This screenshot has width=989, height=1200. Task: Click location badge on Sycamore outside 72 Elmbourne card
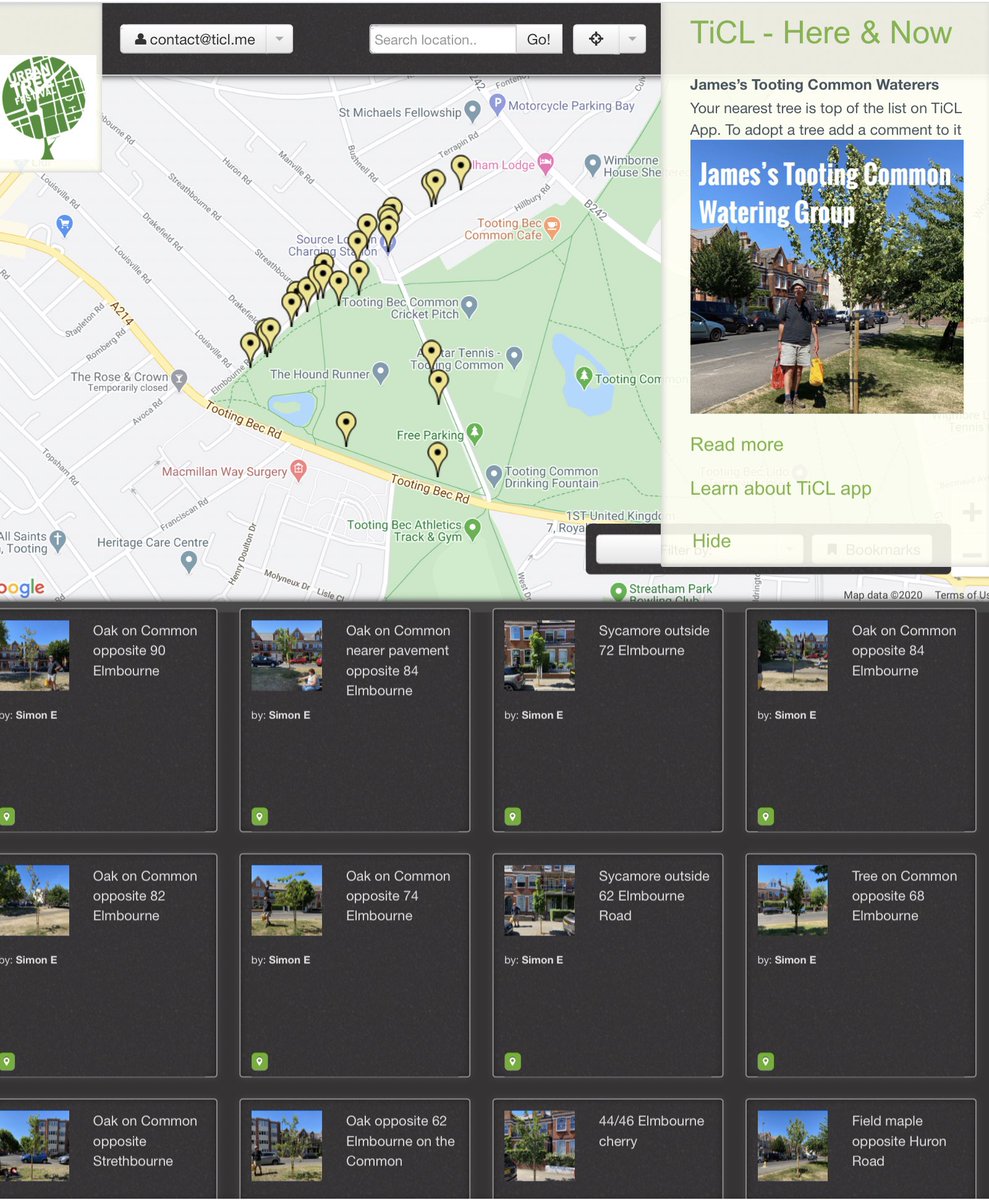click(x=512, y=816)
